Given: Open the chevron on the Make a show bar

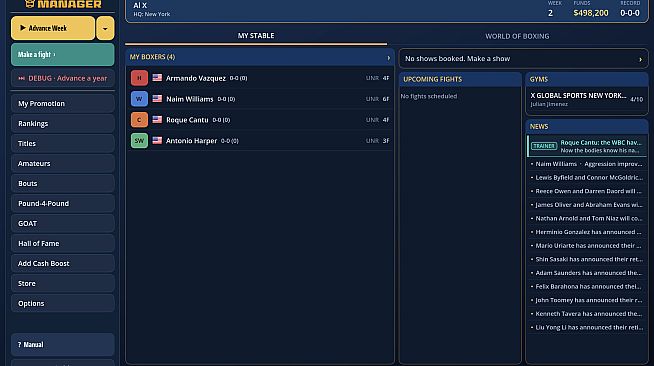Looking at the screenshot, I should [640, 60].
